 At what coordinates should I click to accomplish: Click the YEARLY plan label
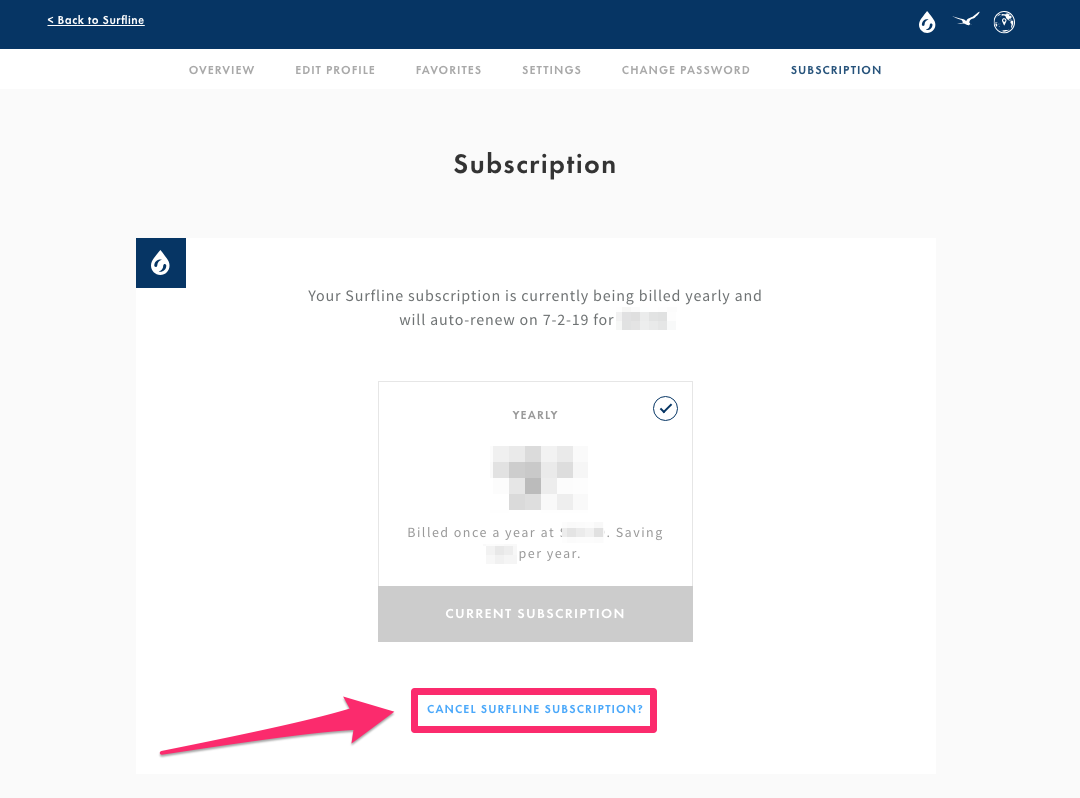coord(535,415)
